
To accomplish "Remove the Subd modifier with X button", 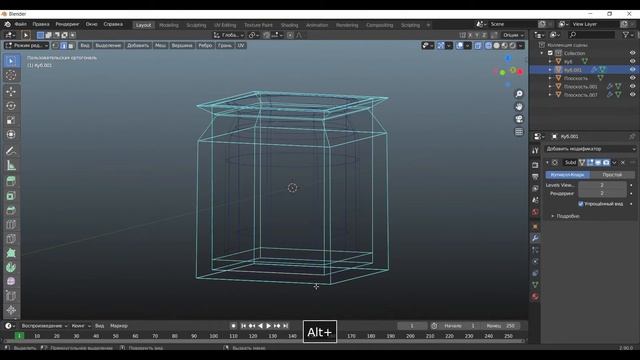I will (623, 162).
